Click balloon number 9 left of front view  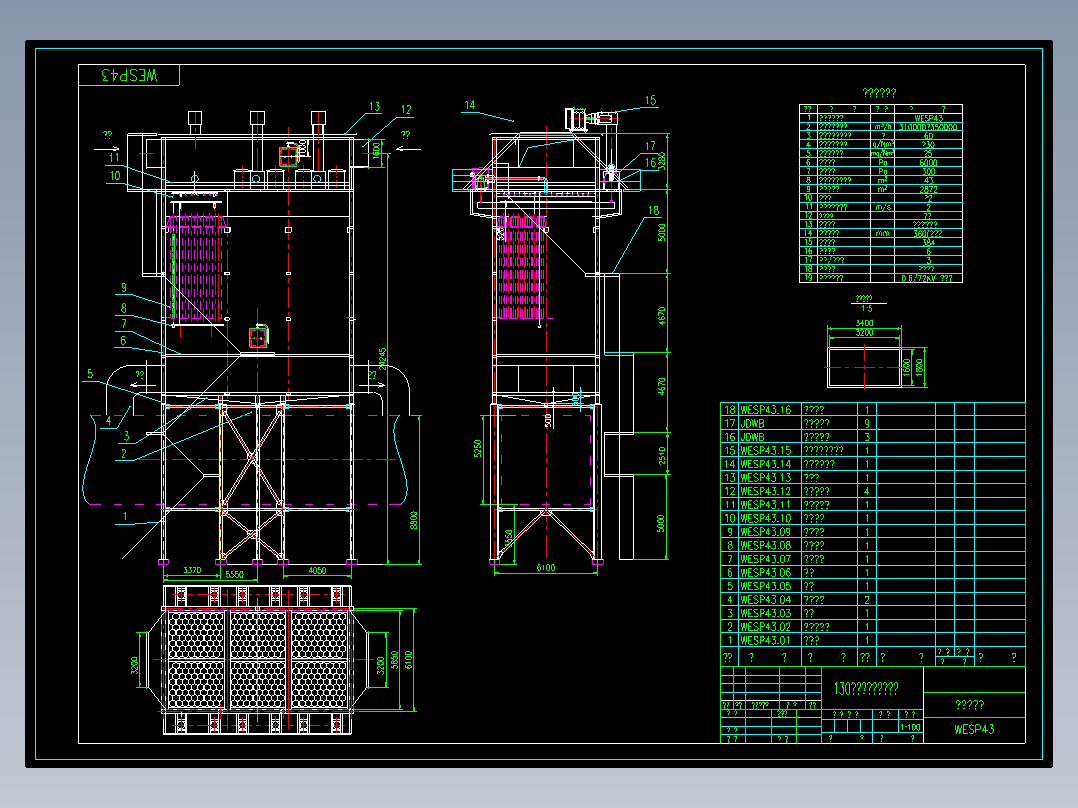click(124, 288)
